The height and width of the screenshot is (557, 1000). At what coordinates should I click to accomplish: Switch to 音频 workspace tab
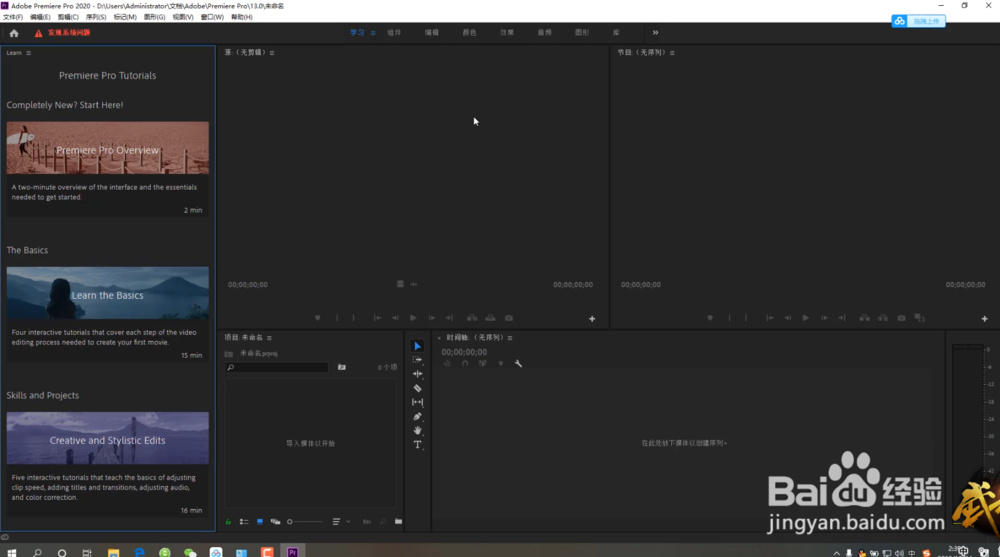[545, 33]
